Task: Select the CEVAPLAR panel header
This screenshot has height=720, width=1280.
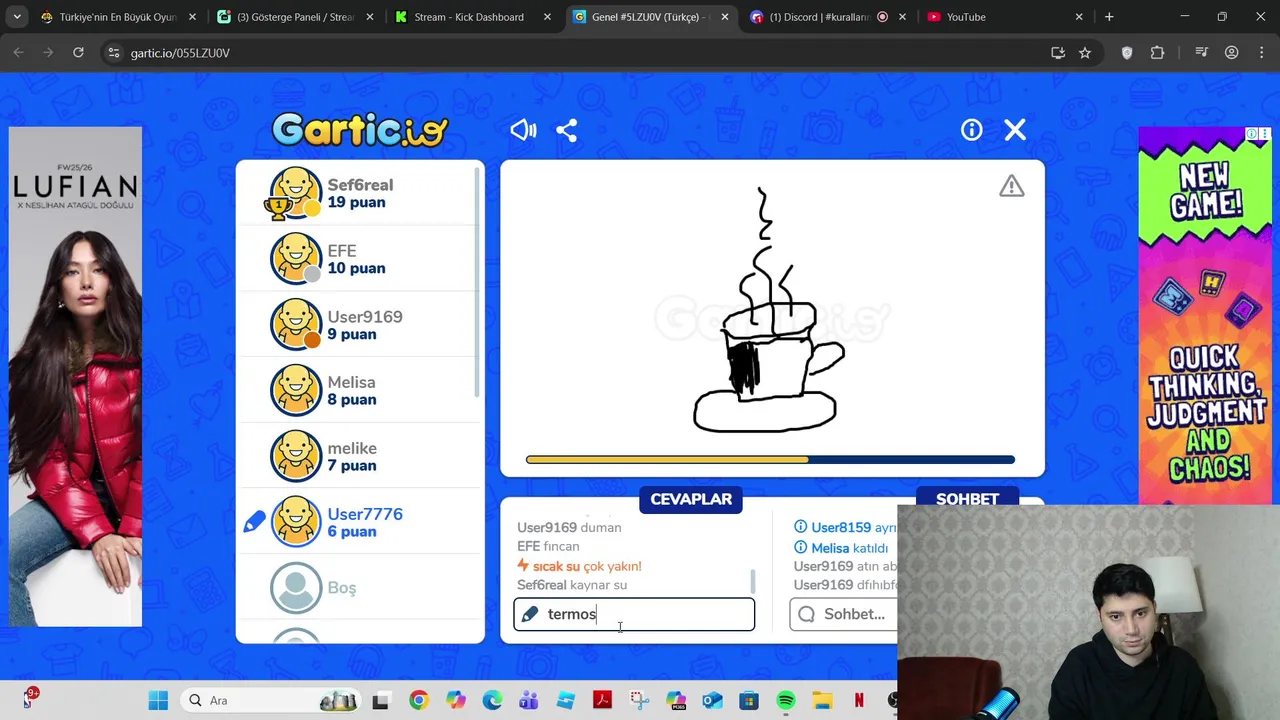Action: point(691,499)
